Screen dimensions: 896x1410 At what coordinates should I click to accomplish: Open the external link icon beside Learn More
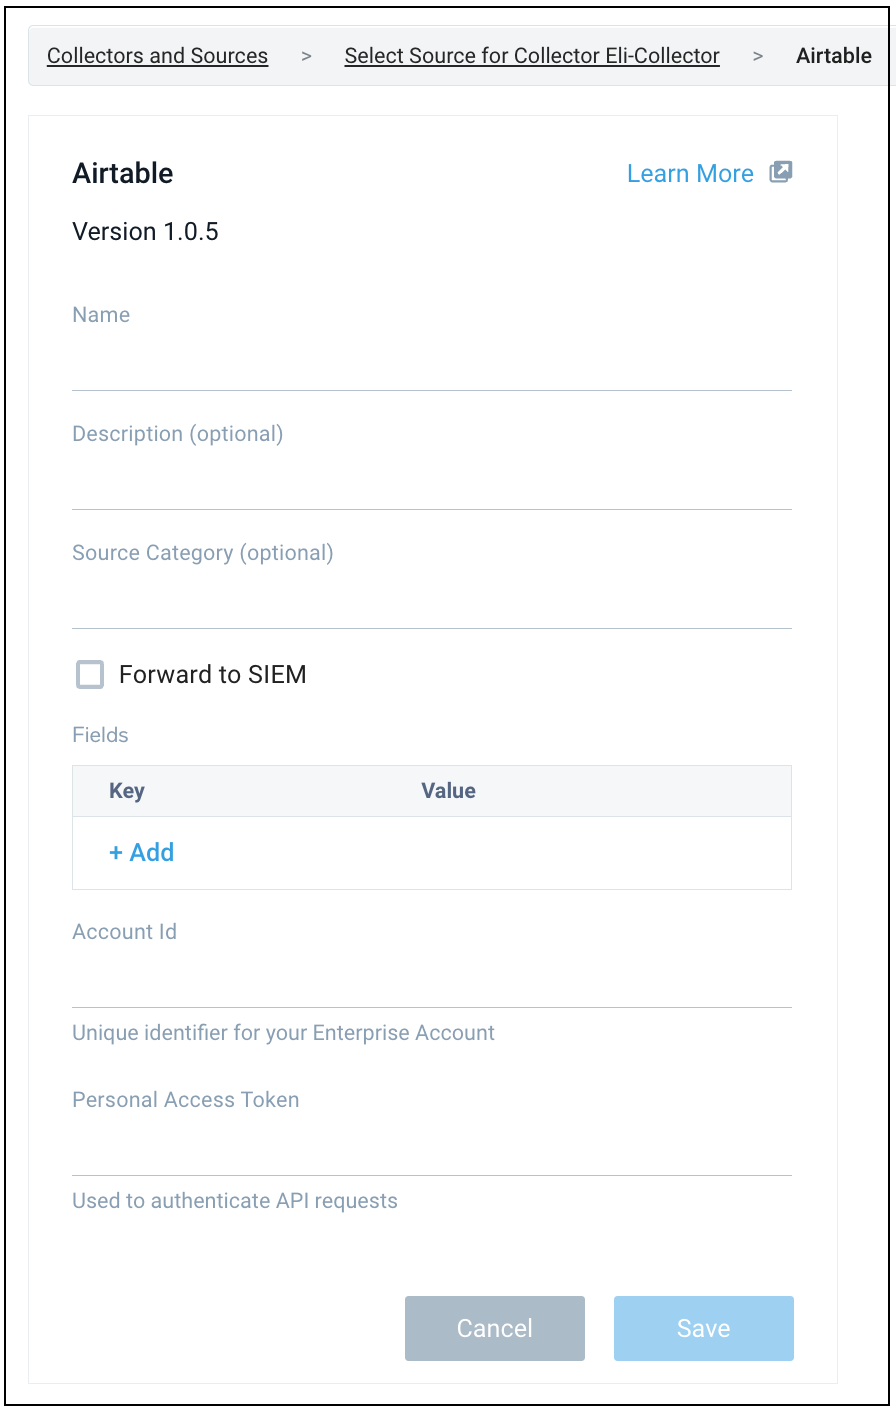point(781,172)
